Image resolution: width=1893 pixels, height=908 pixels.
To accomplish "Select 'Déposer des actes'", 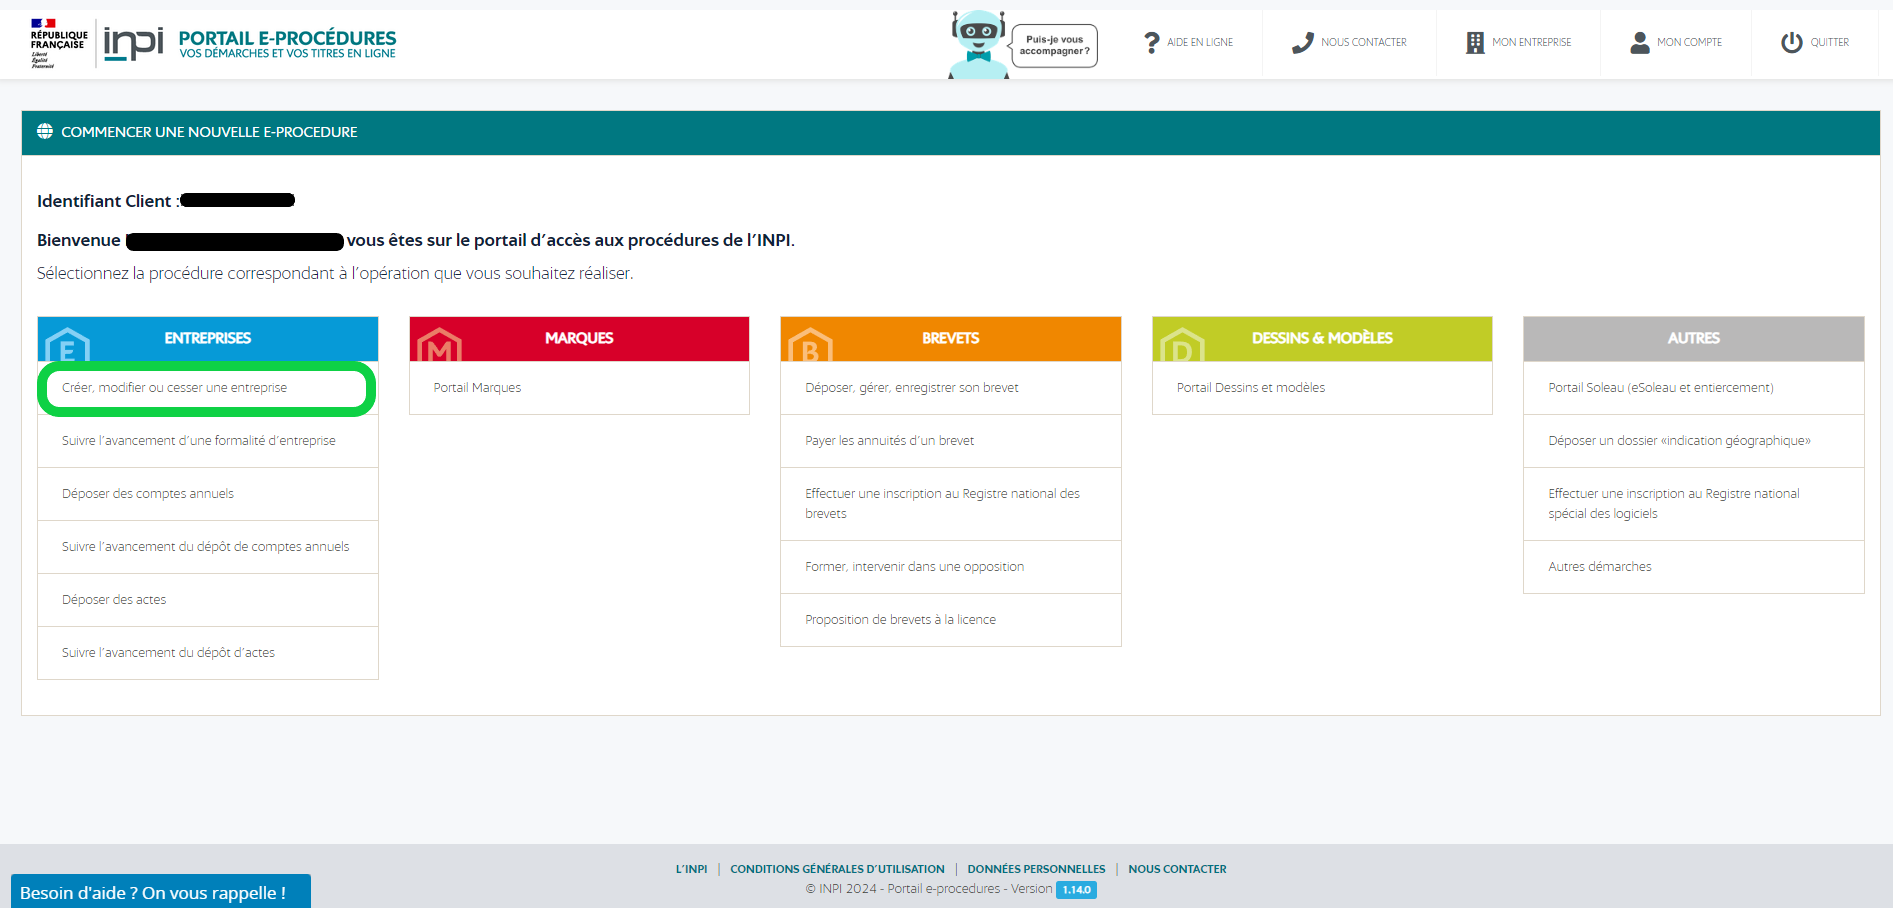I will coord(208,600).
